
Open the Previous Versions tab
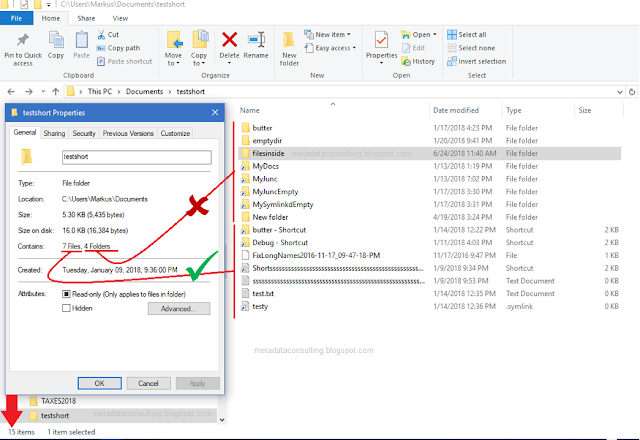point(128,133)
